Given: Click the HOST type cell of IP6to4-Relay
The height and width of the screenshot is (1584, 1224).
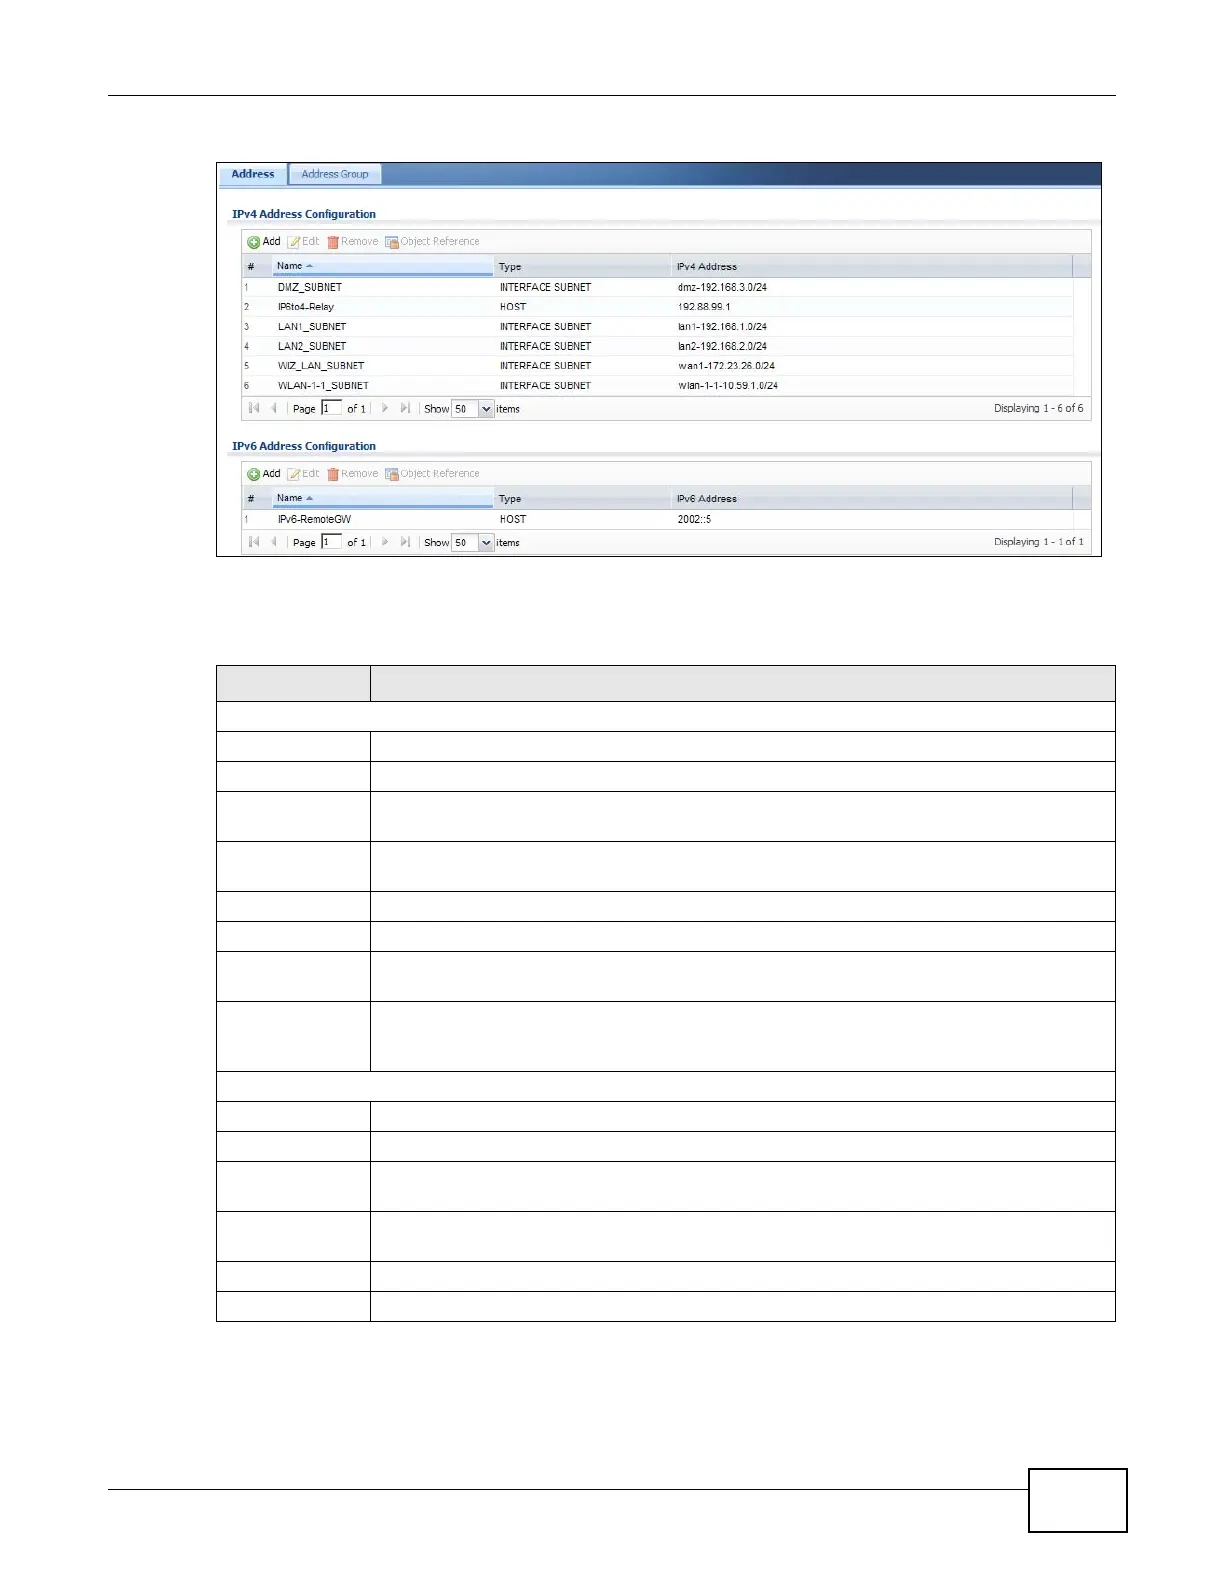Looking at the screenshot, I should pyautogui.click(x=513, y=307).
